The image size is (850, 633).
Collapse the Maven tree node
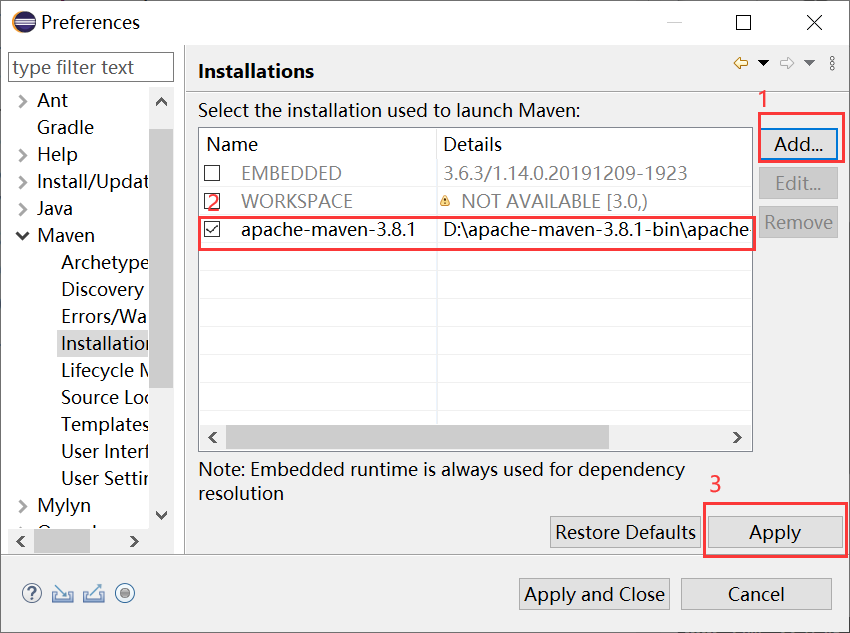point(22,236)
